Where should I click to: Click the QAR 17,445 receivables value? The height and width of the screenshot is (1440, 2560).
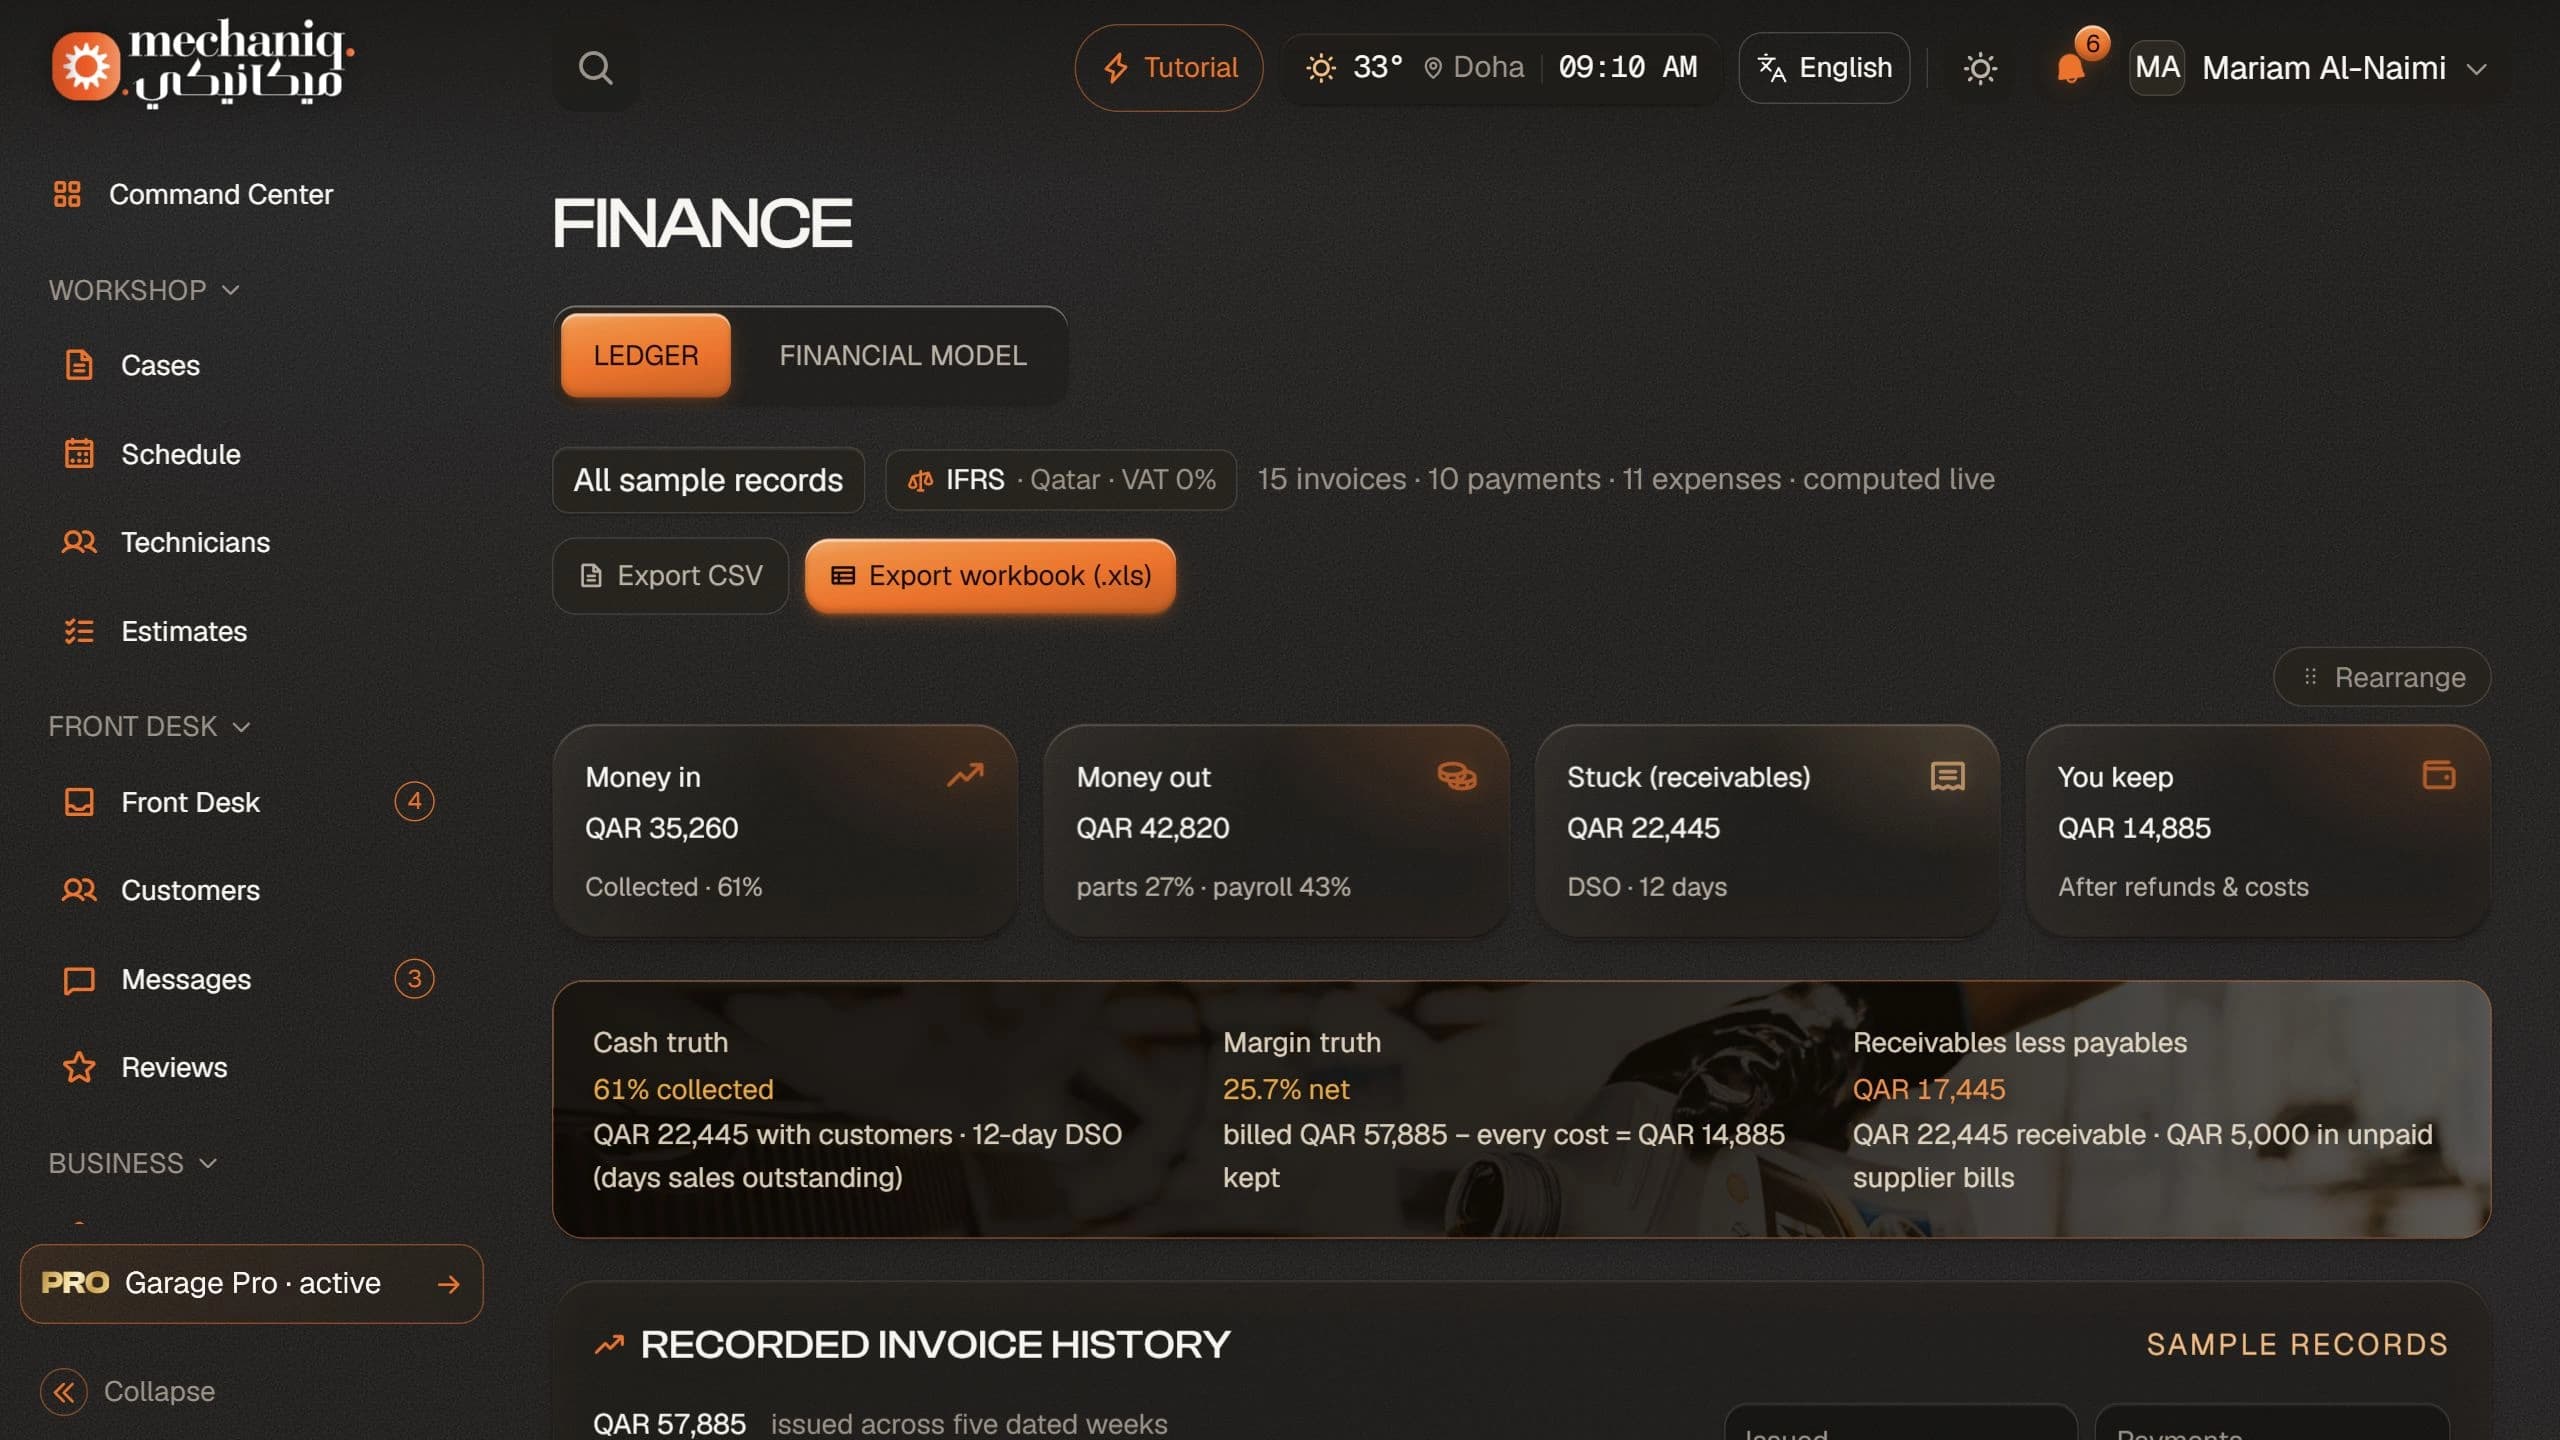[1928, 1089]
